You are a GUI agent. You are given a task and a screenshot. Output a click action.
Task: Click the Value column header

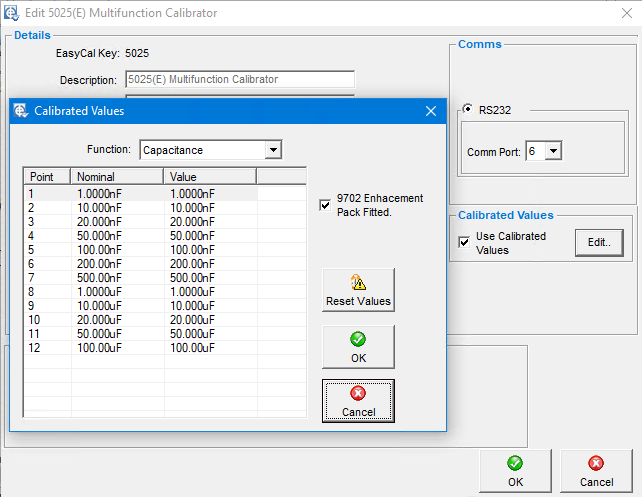[x=210, y=176]
